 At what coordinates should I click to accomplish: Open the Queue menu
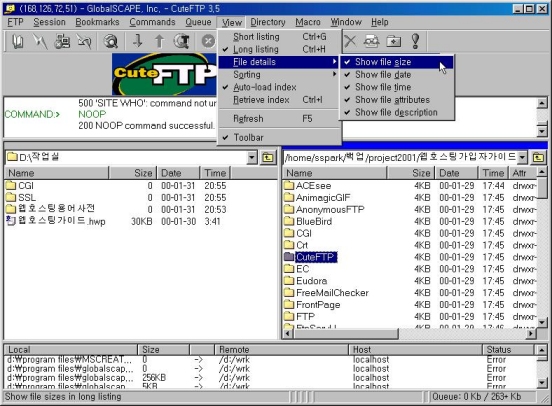coord(198,22)
